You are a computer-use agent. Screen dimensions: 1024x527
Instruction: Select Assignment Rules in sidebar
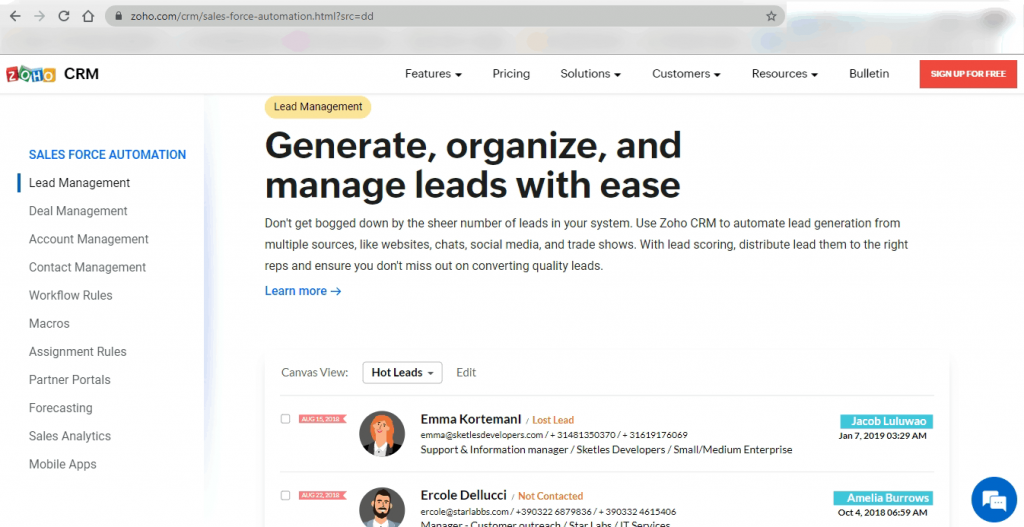tap(78, 351)
